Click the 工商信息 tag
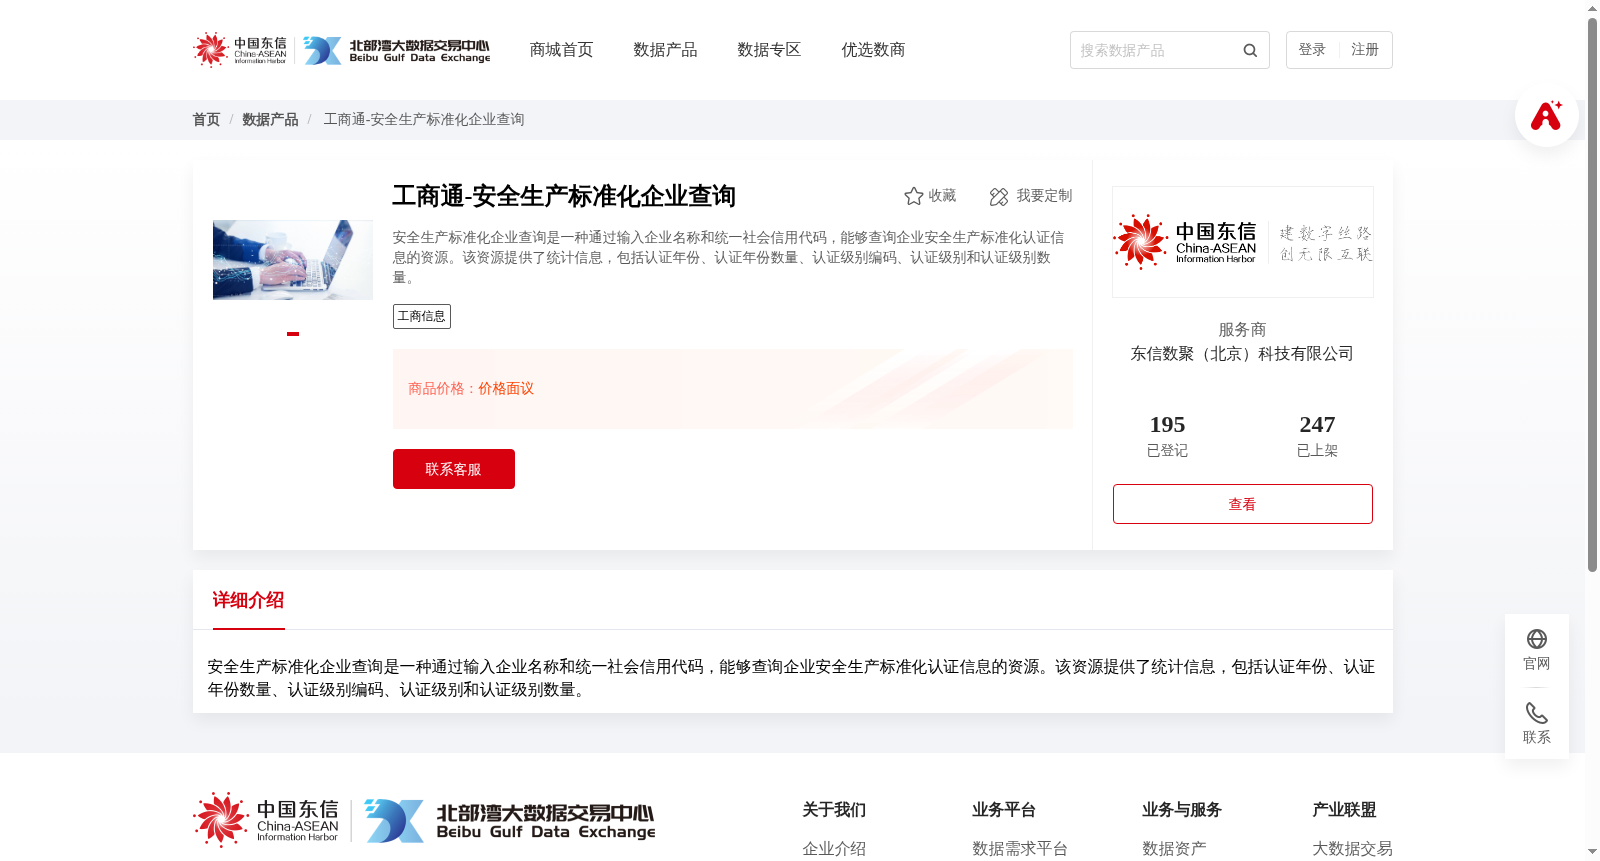 [x=422, y=316]
